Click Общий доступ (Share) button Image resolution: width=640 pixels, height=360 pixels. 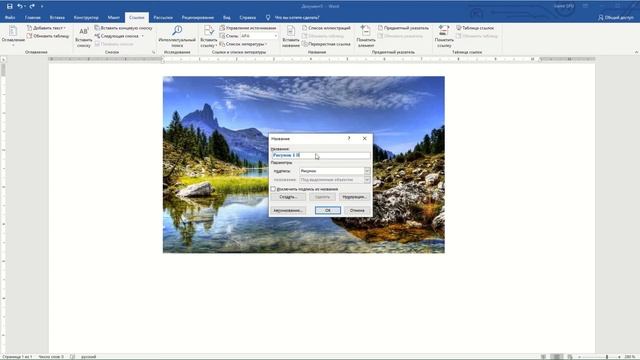[x=616, y=18]
